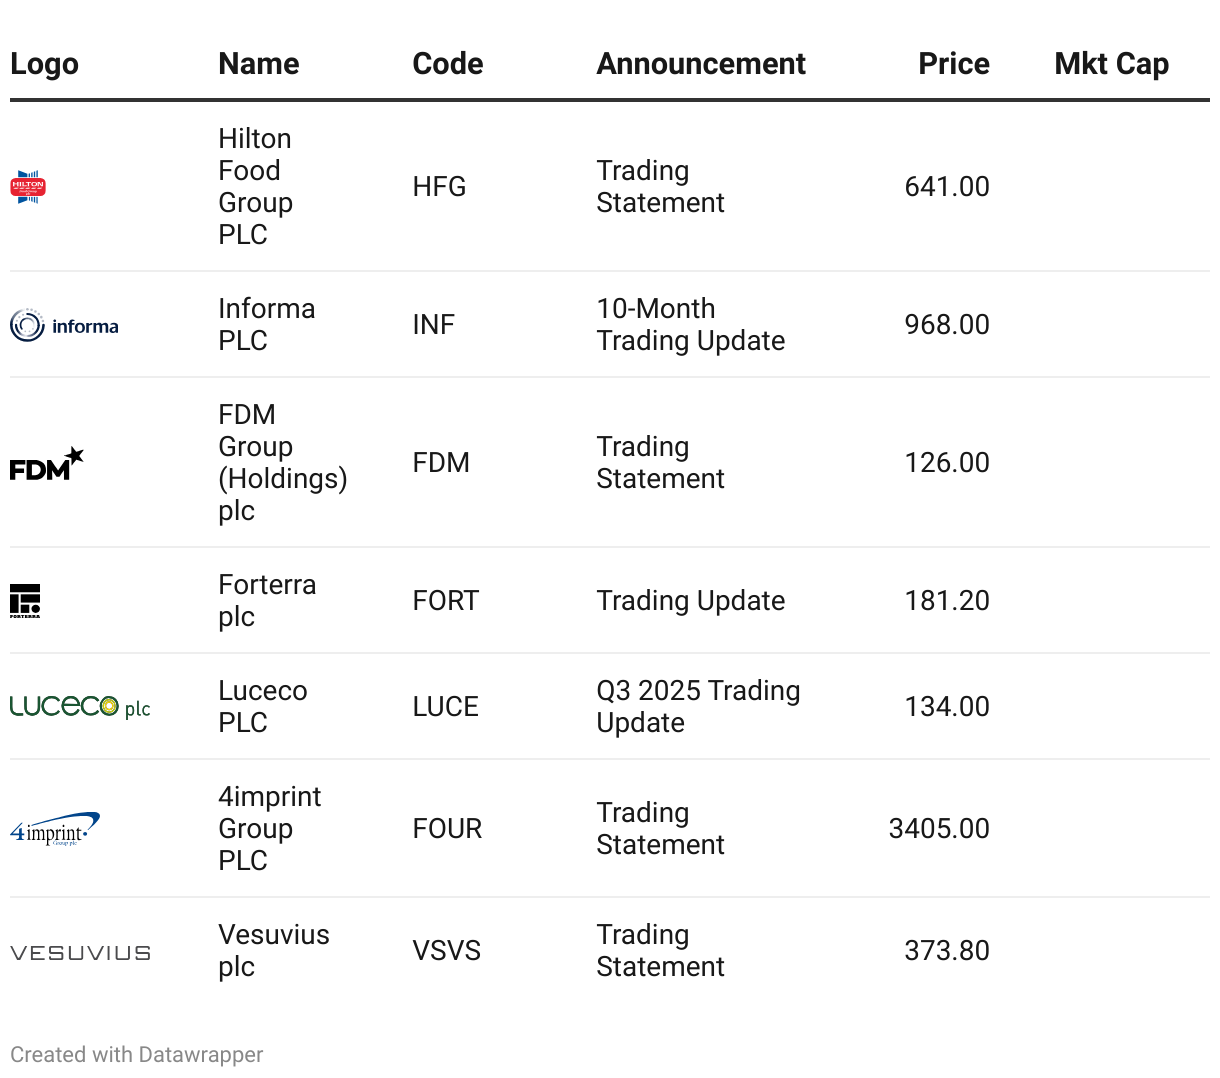Click the Informa logo
The width and height of the screenshot is (1220, 1078).
pos(64,325)
